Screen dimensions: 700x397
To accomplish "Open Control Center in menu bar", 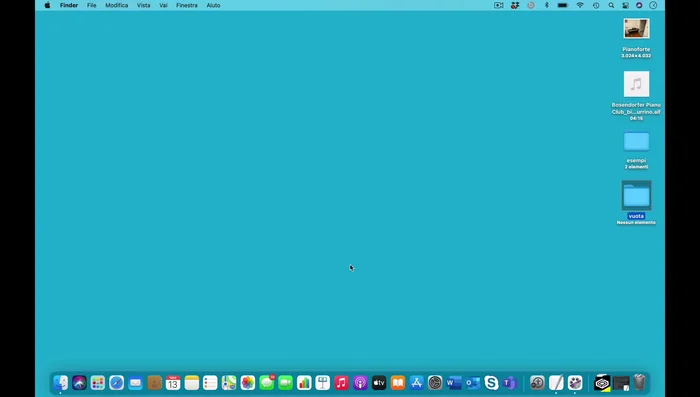I will 625,5.
